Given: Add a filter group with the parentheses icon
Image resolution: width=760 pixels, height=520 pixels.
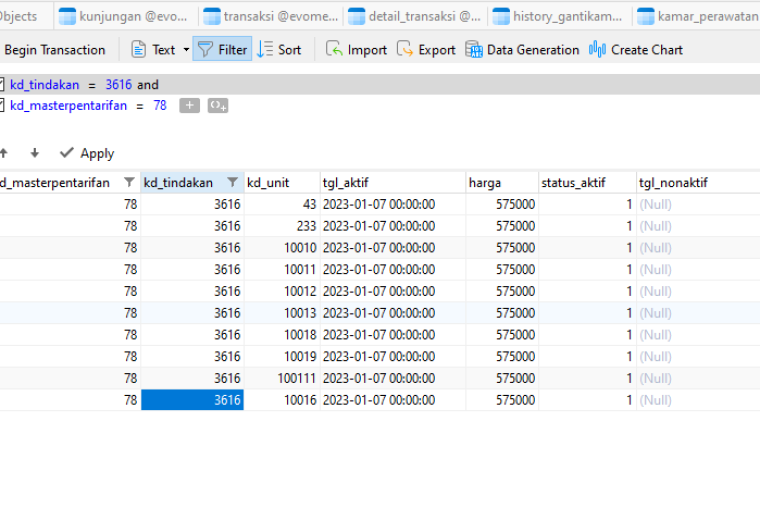Looking at the screenshot, I should (218, 105).
